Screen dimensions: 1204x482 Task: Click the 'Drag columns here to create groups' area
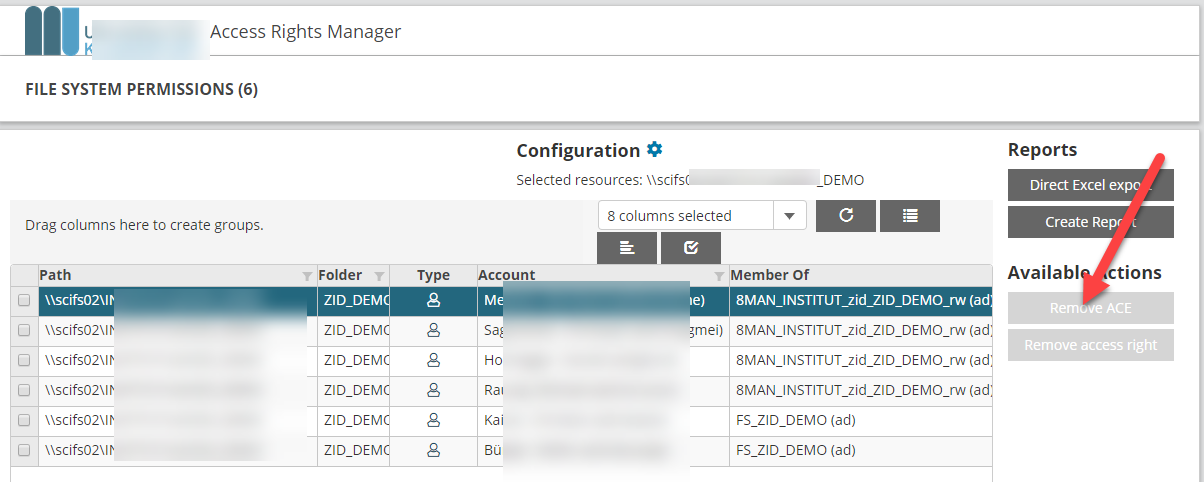click(144, 225)
